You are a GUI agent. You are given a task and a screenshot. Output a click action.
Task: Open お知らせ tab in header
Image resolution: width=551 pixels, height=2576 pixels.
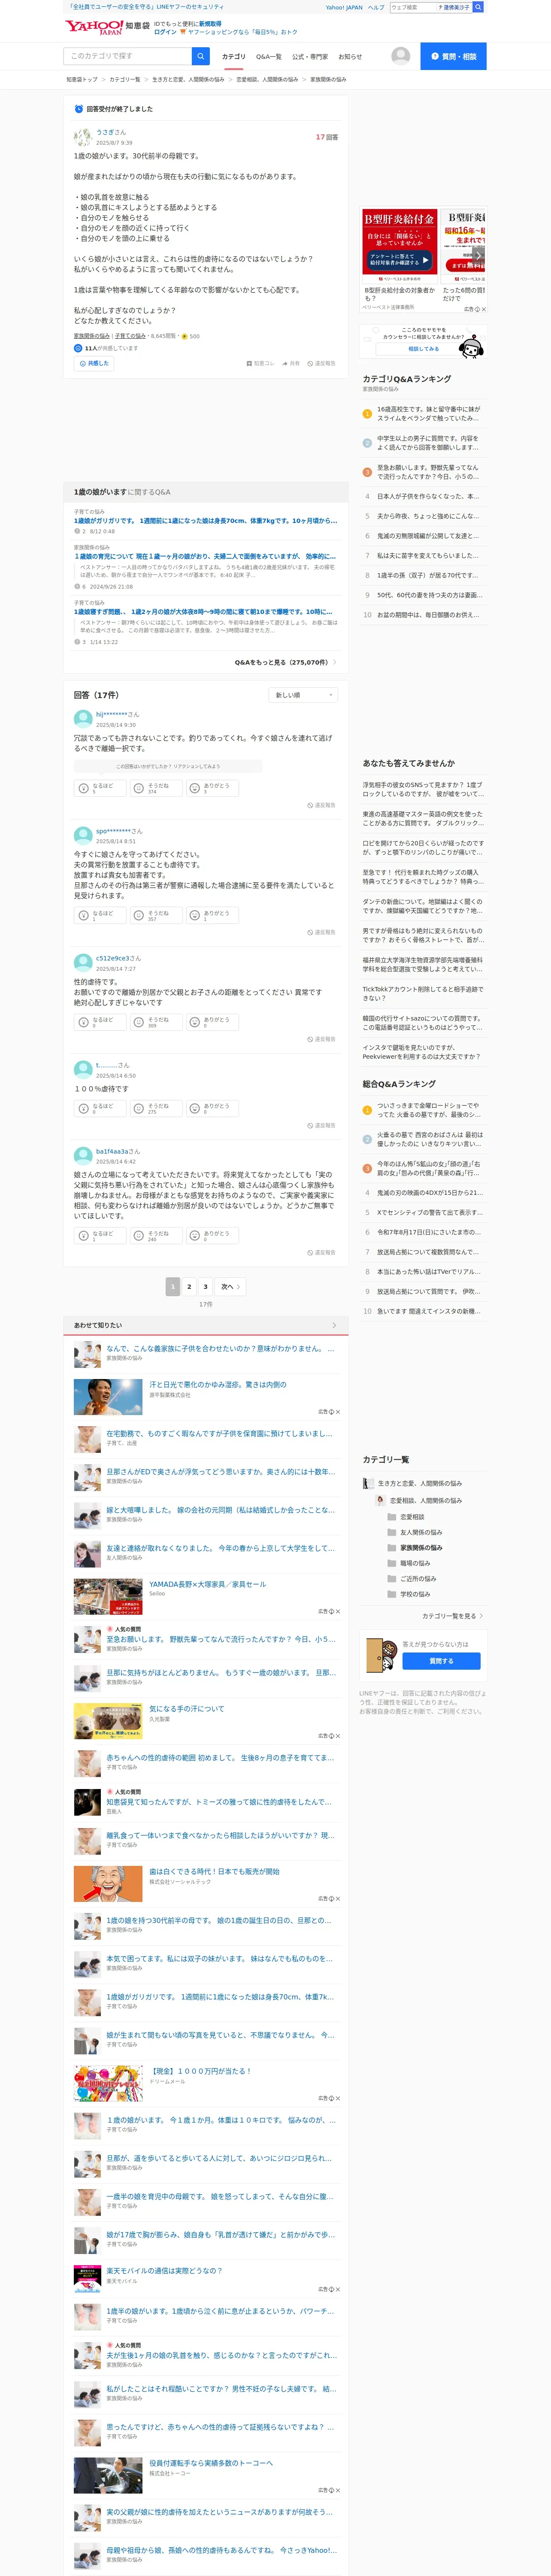[x=350, y=57]
